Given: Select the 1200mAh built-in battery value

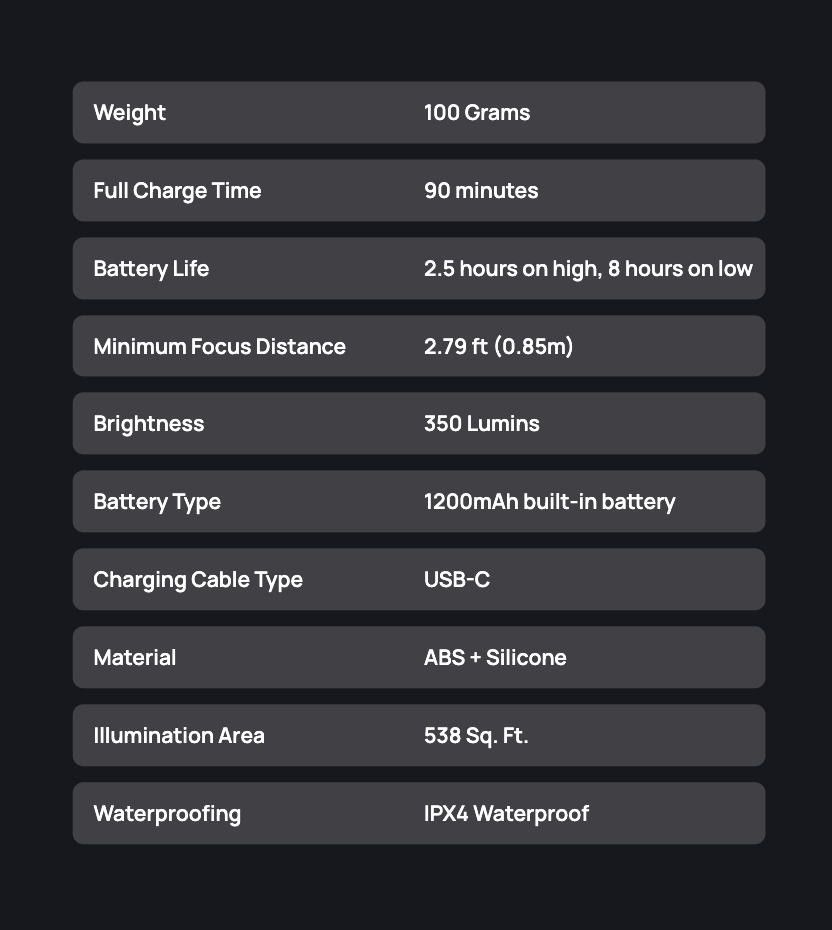Looking at the screenshot, I should pos(549,502).
